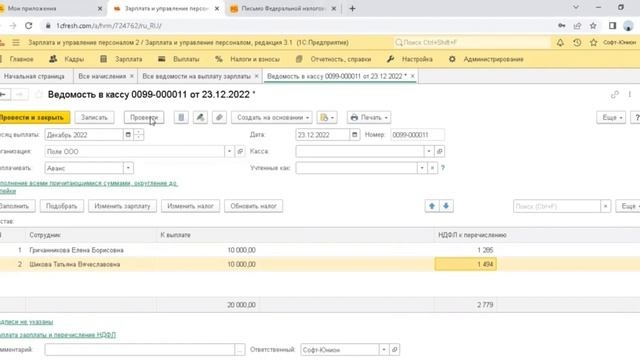Copy link to document icon
The image size is (640, 360).
(x=615, y=95)
